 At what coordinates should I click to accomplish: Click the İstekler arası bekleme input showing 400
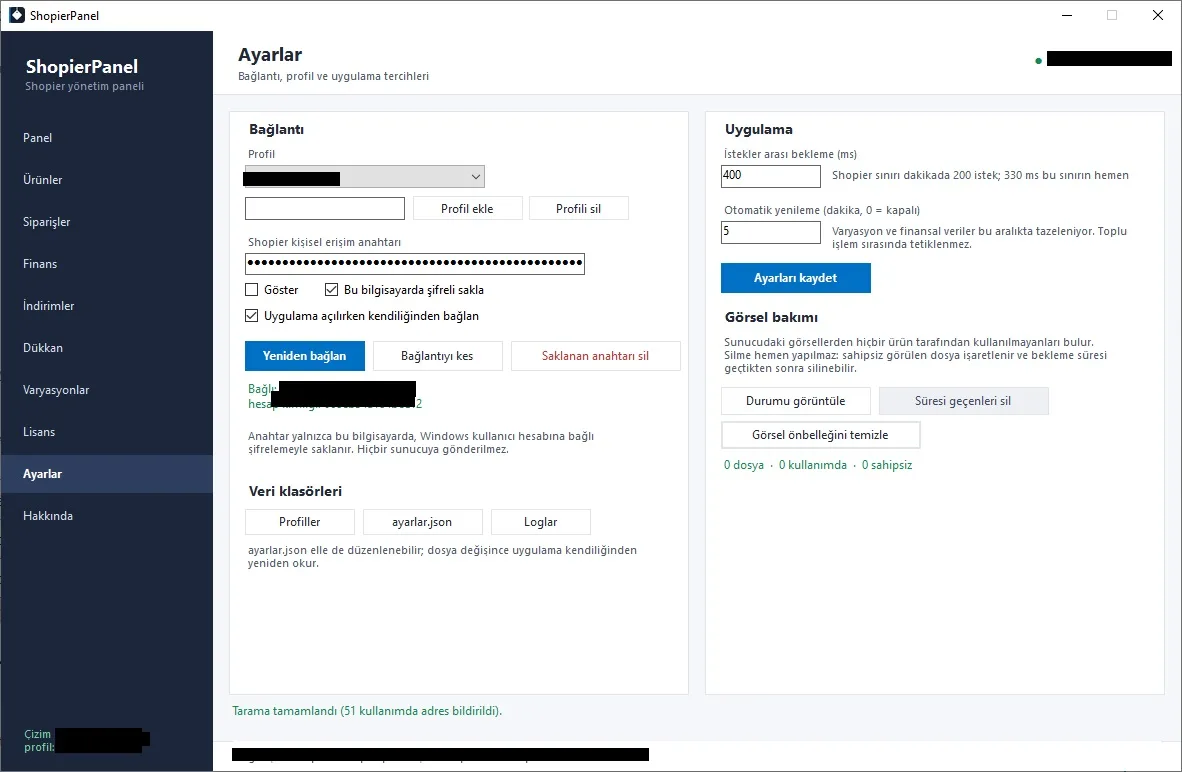click(x=770, y=176)
